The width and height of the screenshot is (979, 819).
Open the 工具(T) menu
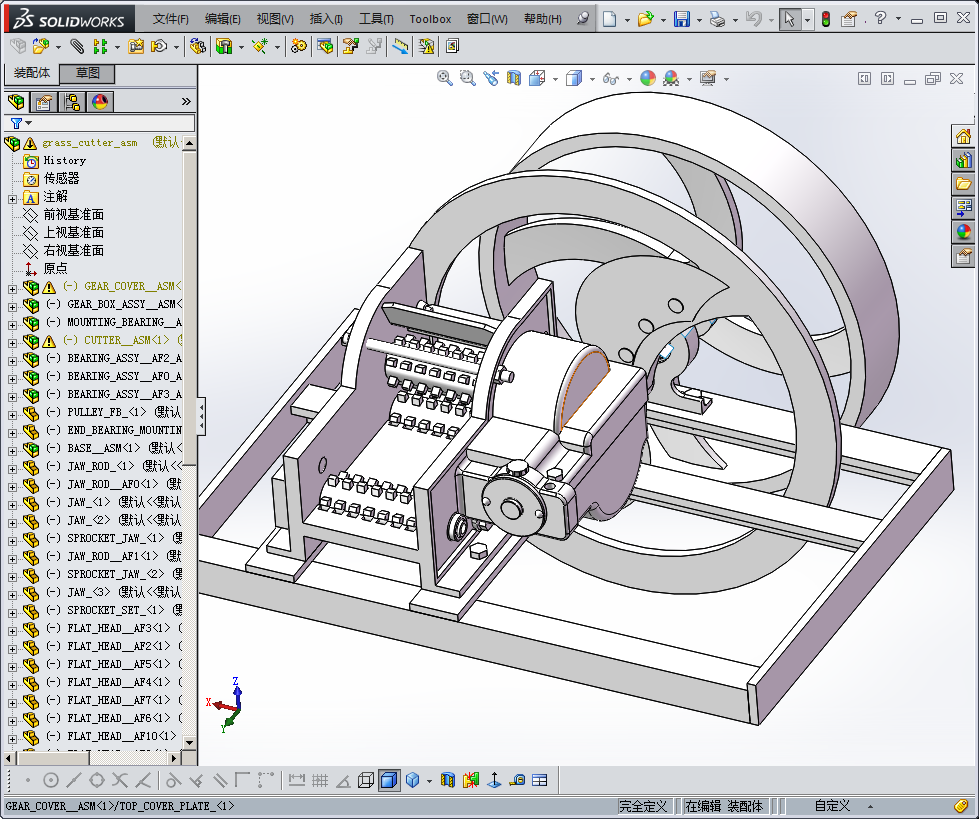[376, 19]
